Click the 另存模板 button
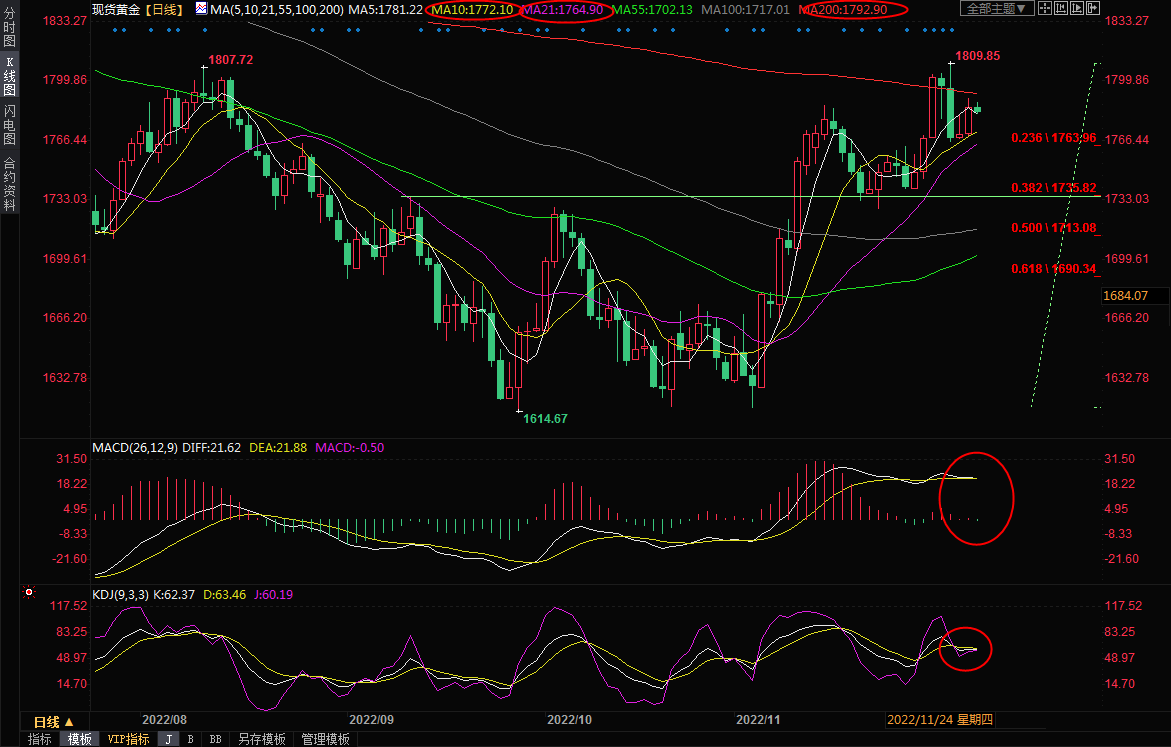 pos(262,739)
